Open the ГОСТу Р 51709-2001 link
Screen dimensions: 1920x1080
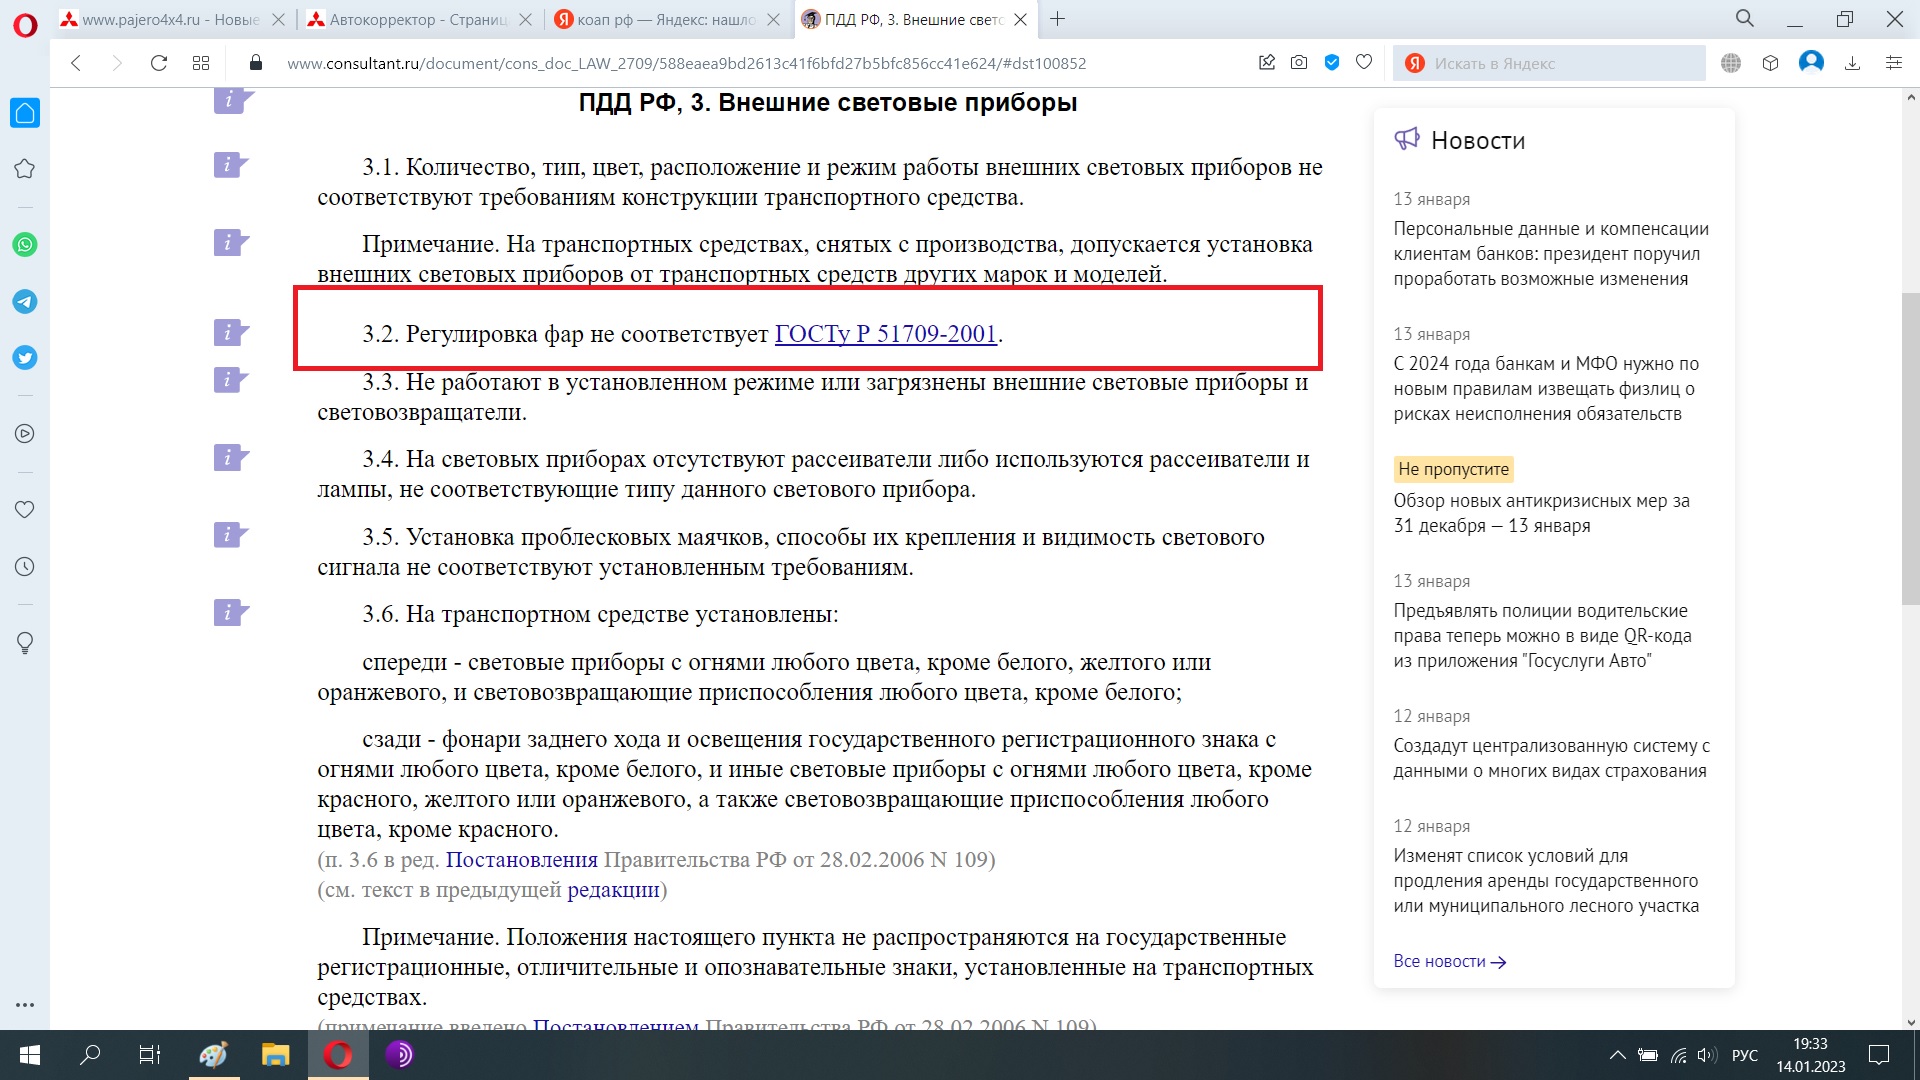885,334
